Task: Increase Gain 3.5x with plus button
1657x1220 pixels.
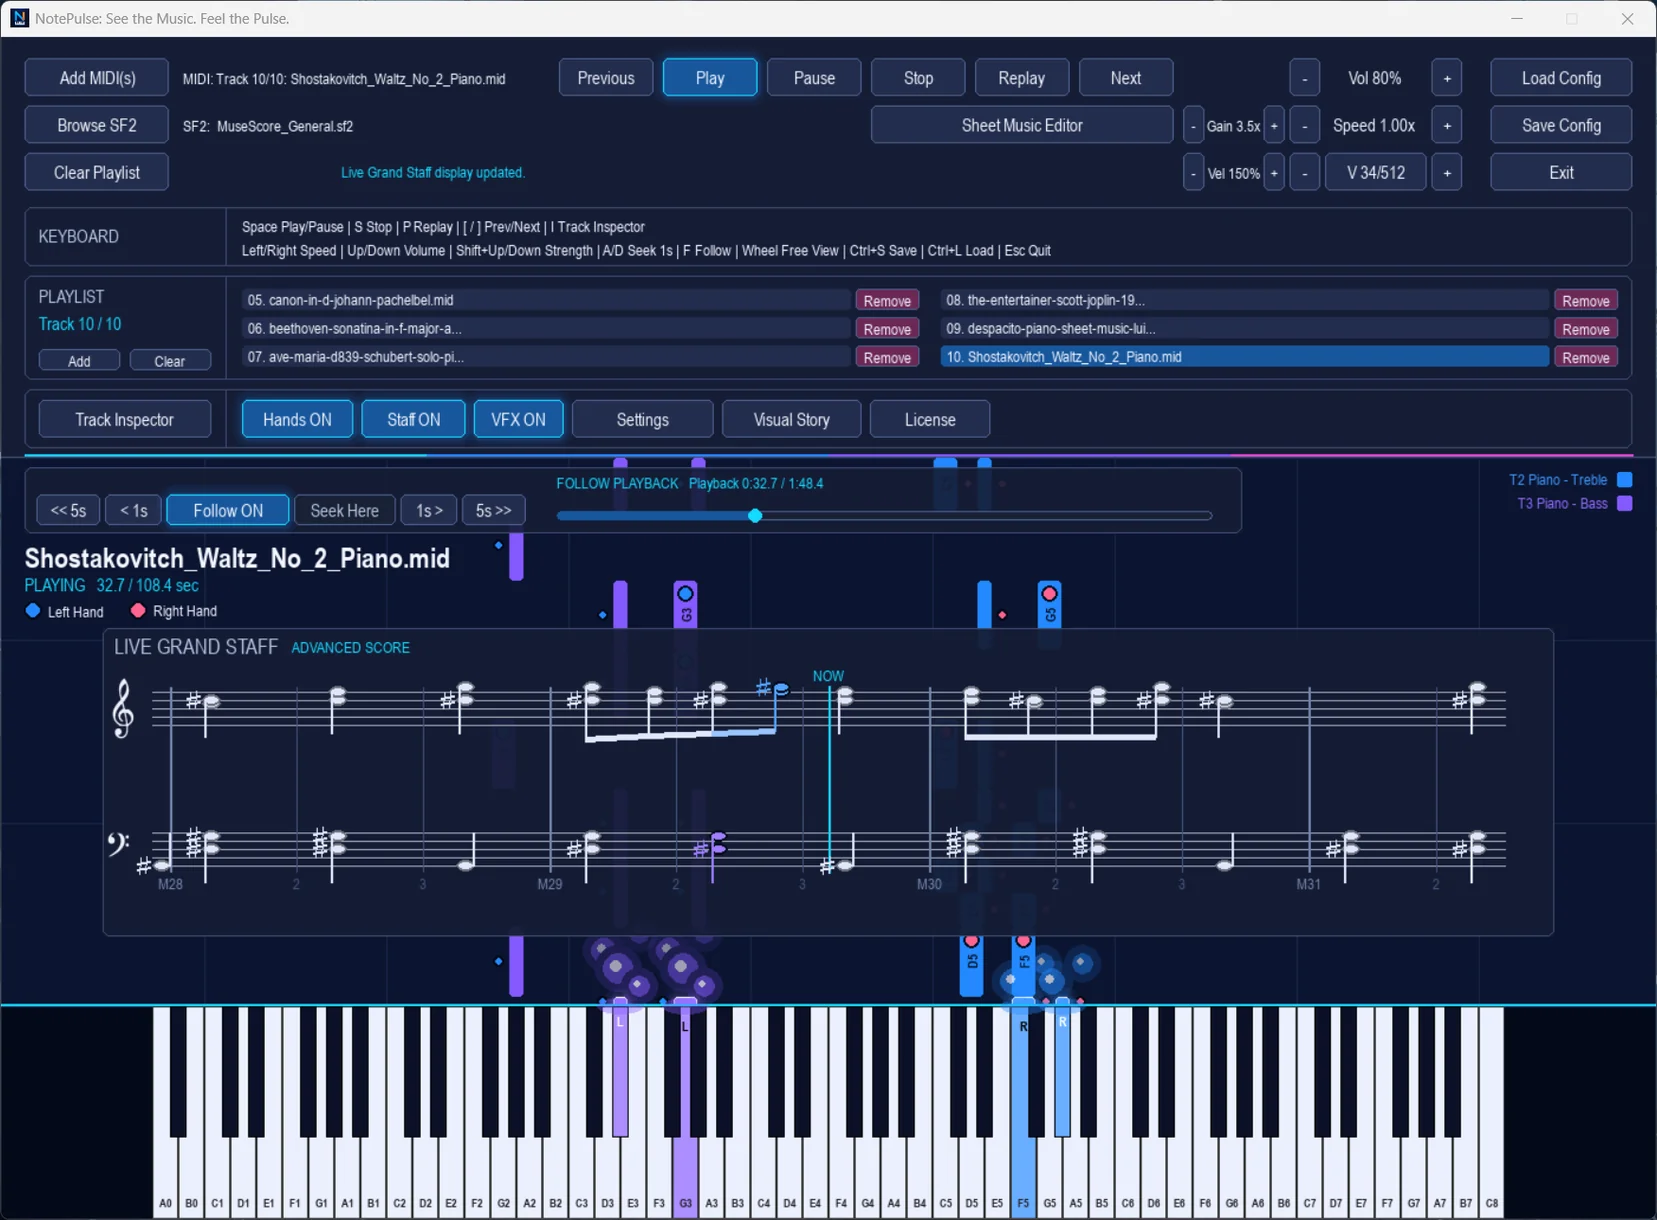Action: [x=1274, y=126]
